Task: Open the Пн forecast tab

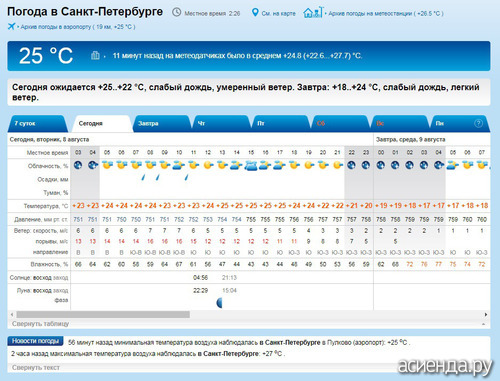Action: point(459,124)
